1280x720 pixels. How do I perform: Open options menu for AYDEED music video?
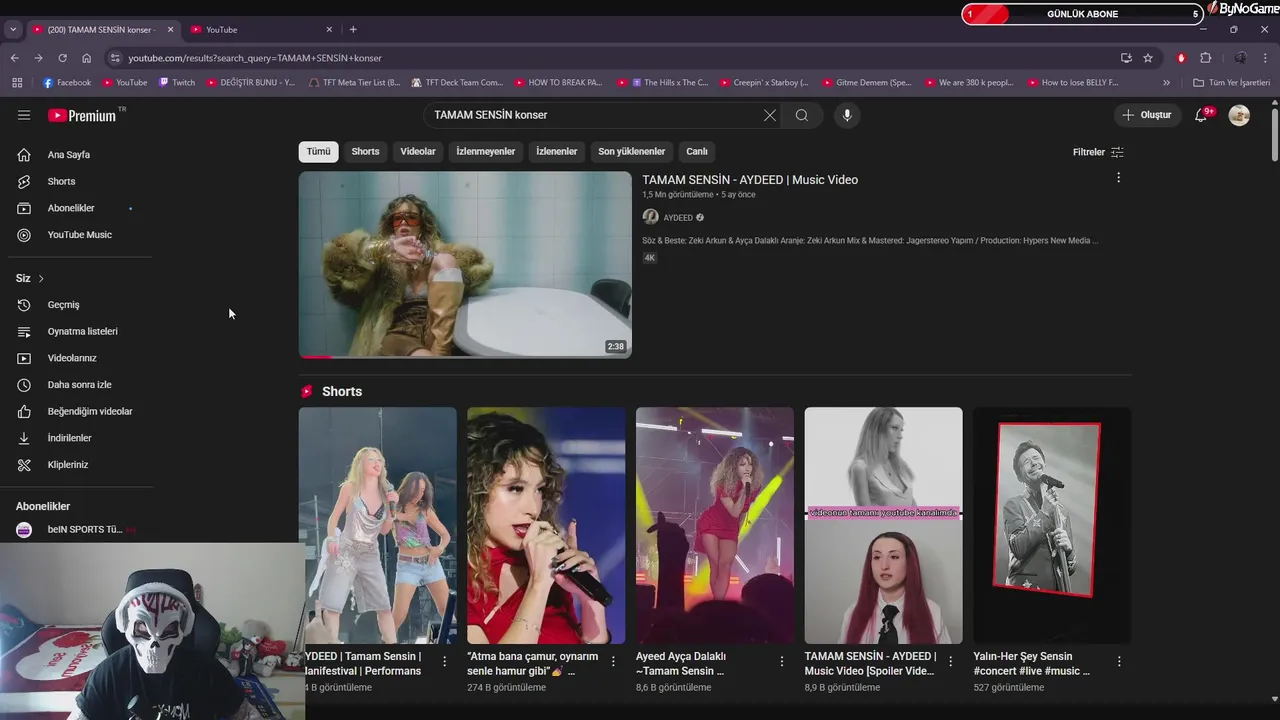tap(1118, 178)
